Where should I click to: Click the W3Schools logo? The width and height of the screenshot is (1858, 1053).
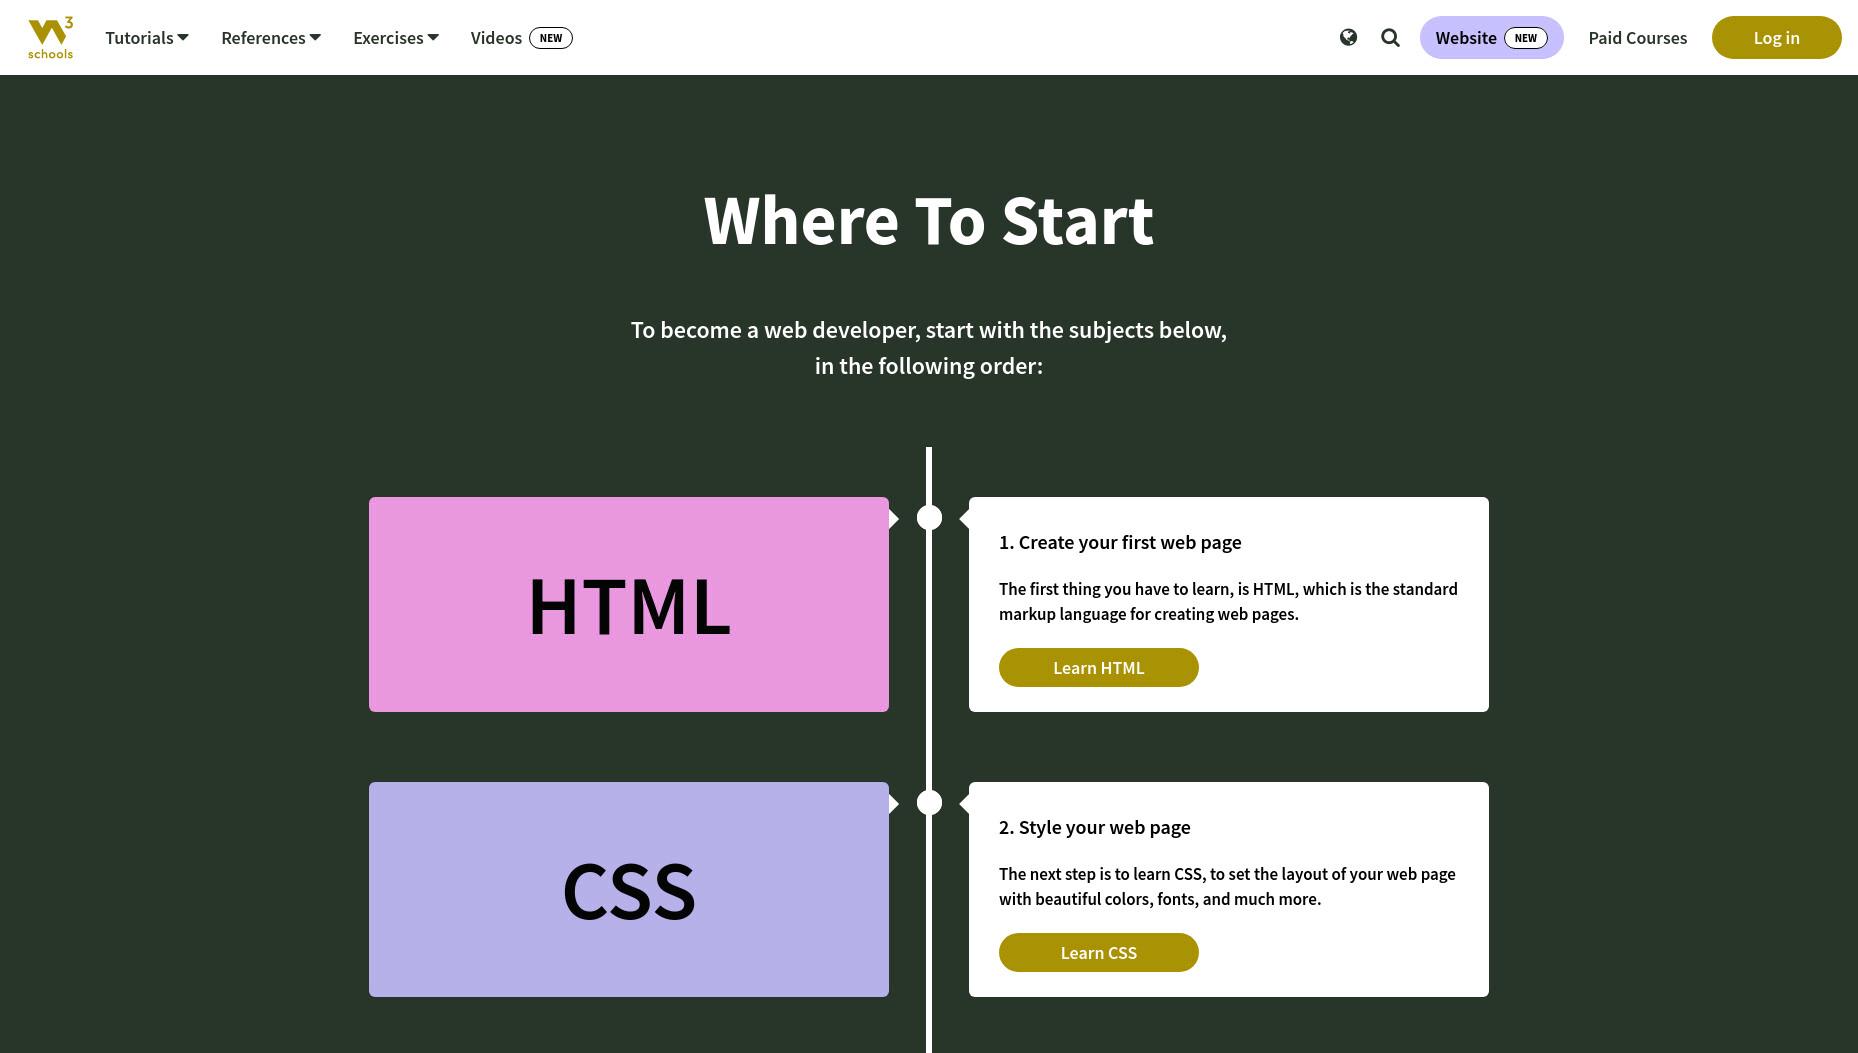(50, 38)
